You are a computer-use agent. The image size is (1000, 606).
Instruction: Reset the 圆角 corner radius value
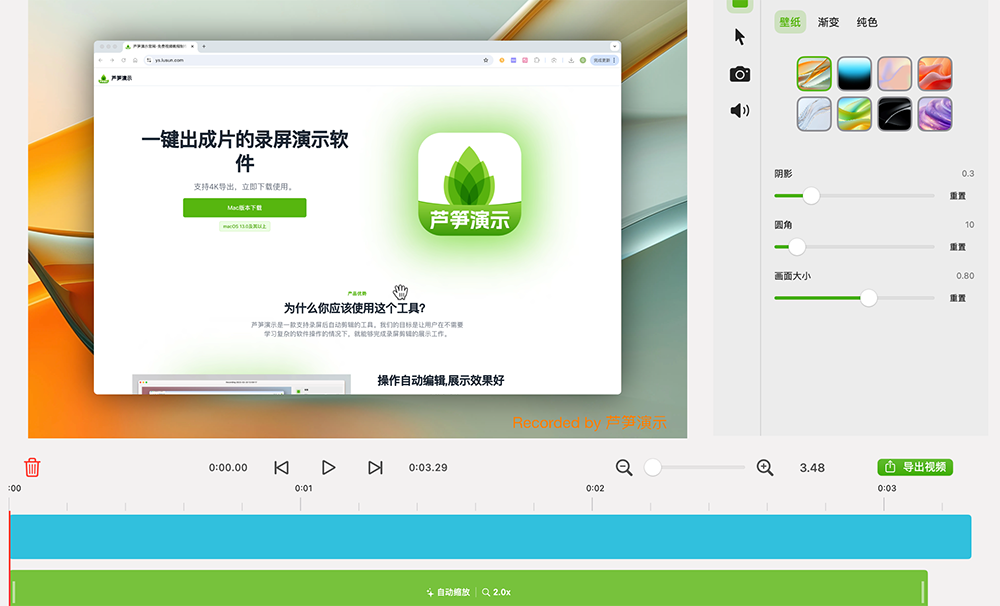[958, 247]
